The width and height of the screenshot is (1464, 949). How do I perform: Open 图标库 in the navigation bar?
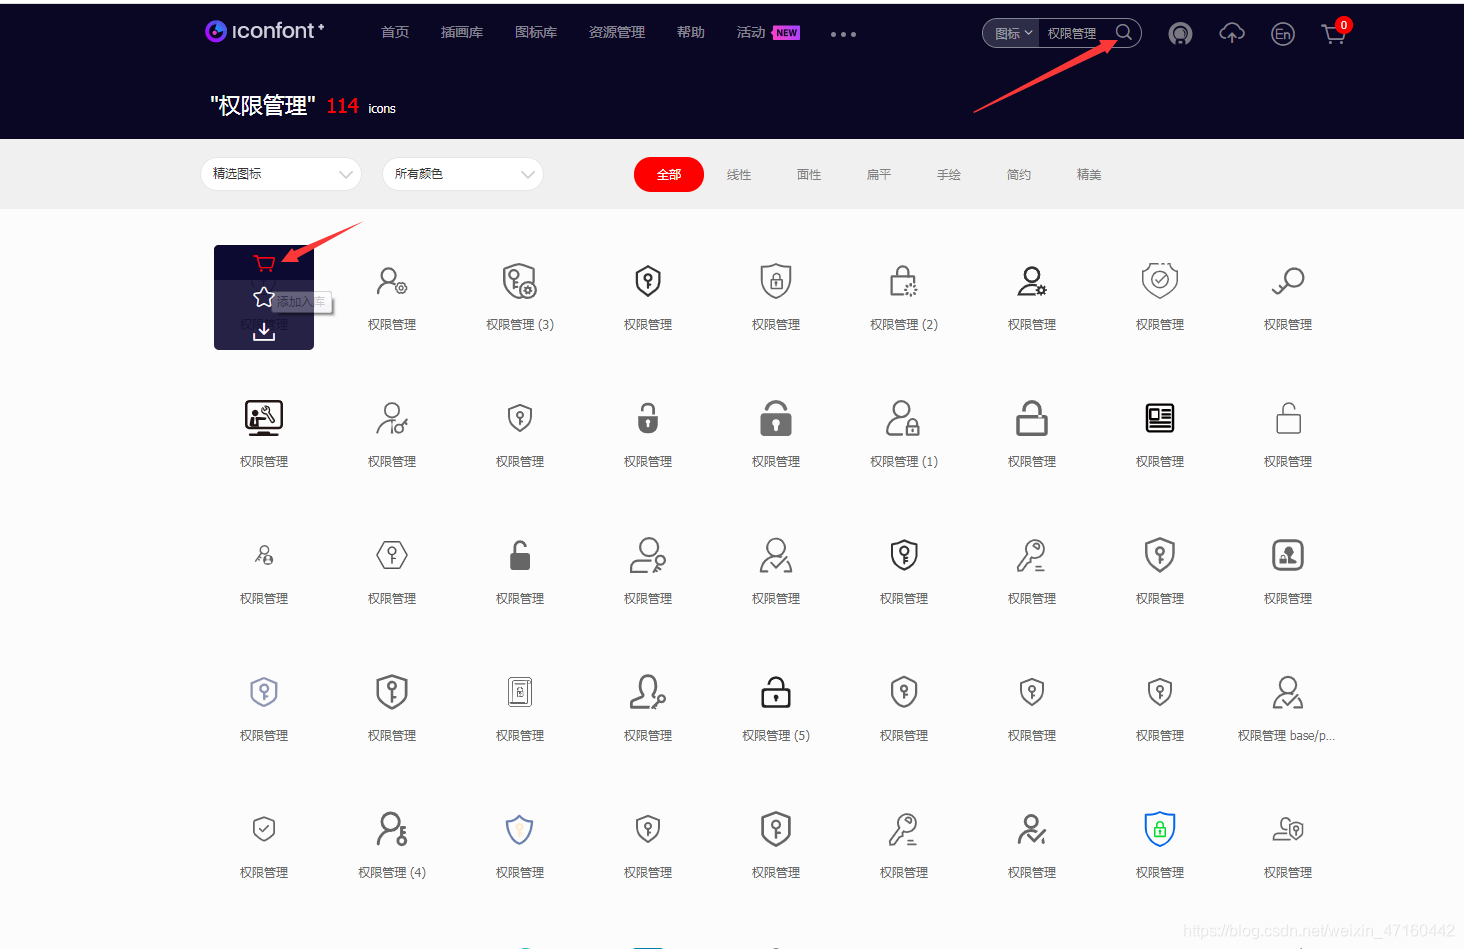tap(536, 33)
